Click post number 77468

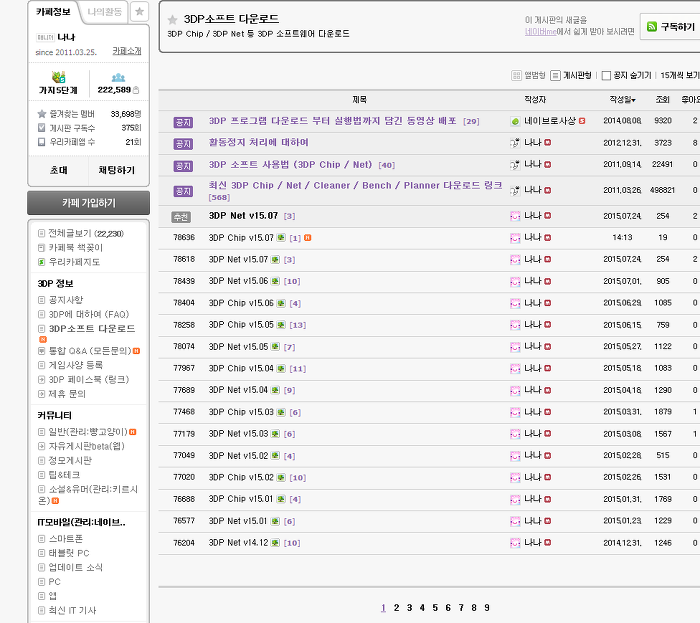(184, 411)
